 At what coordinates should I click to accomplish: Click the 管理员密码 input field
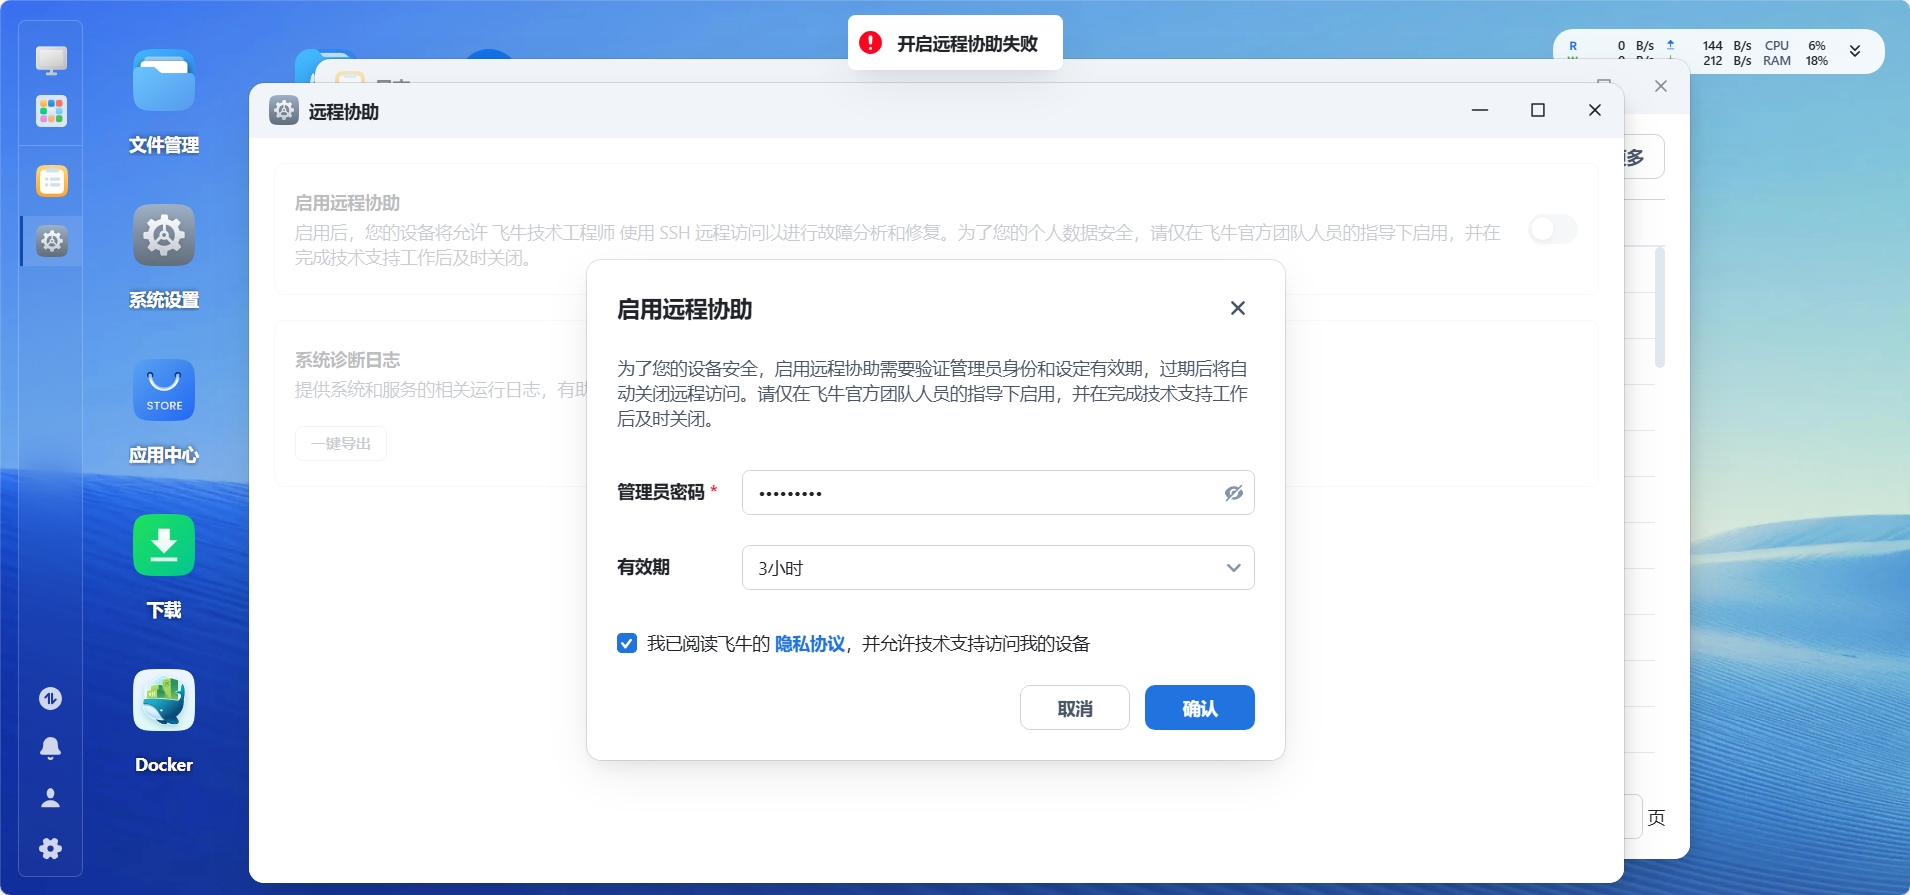point(998,493)
